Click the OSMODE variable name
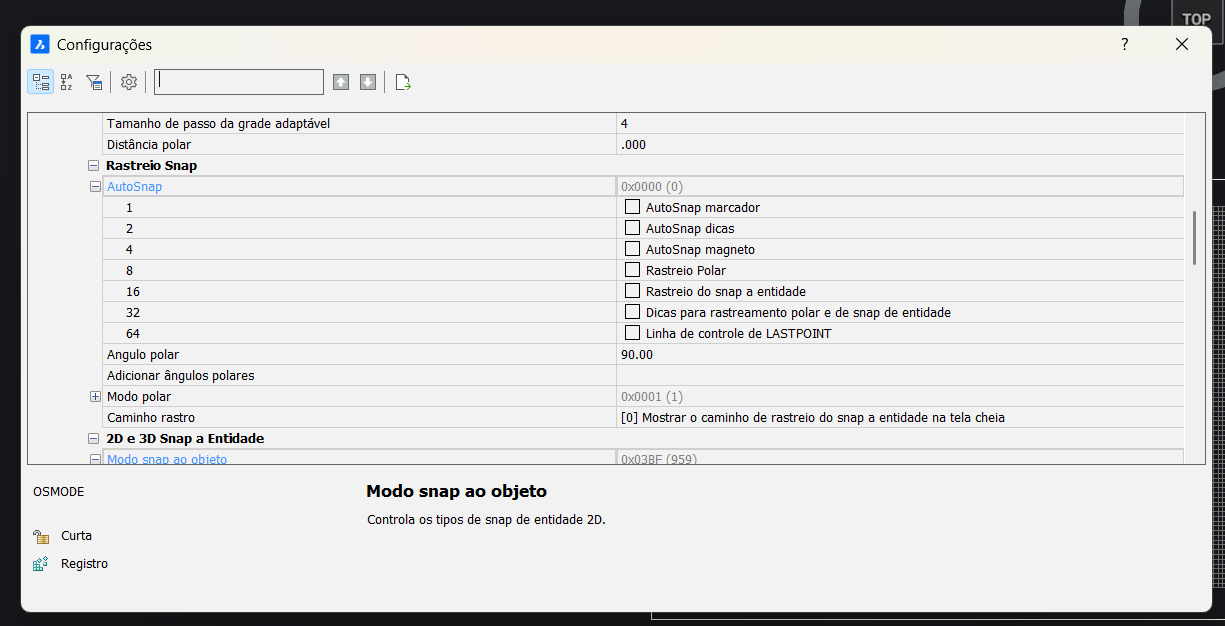1225x626 pixels. pyautogui.click(x=59, y=492)
